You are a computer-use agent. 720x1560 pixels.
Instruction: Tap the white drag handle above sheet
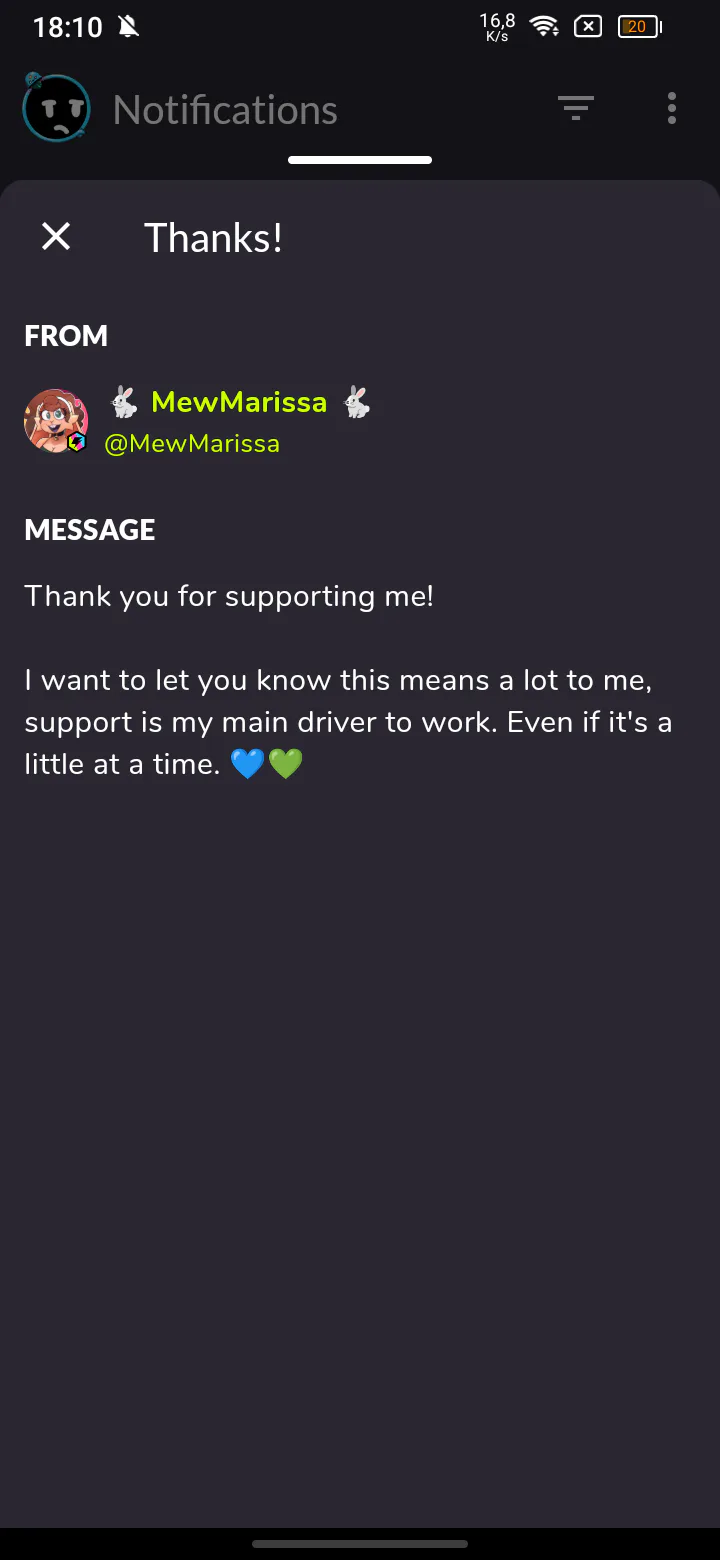point(360,160)
